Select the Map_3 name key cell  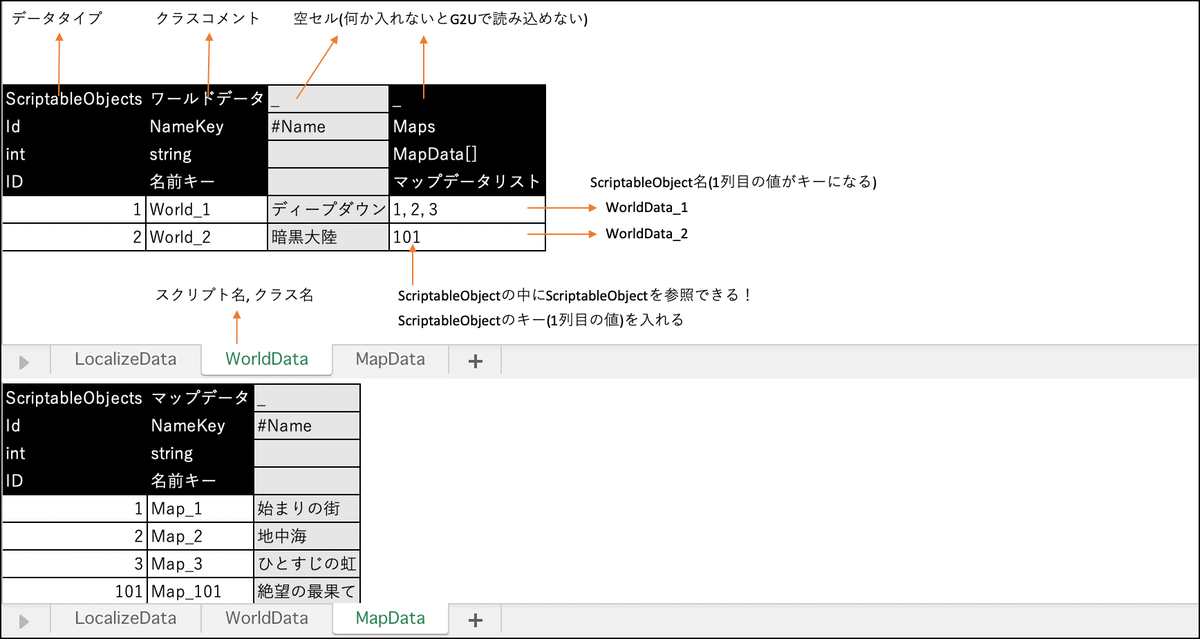click(x=201, y=564)
